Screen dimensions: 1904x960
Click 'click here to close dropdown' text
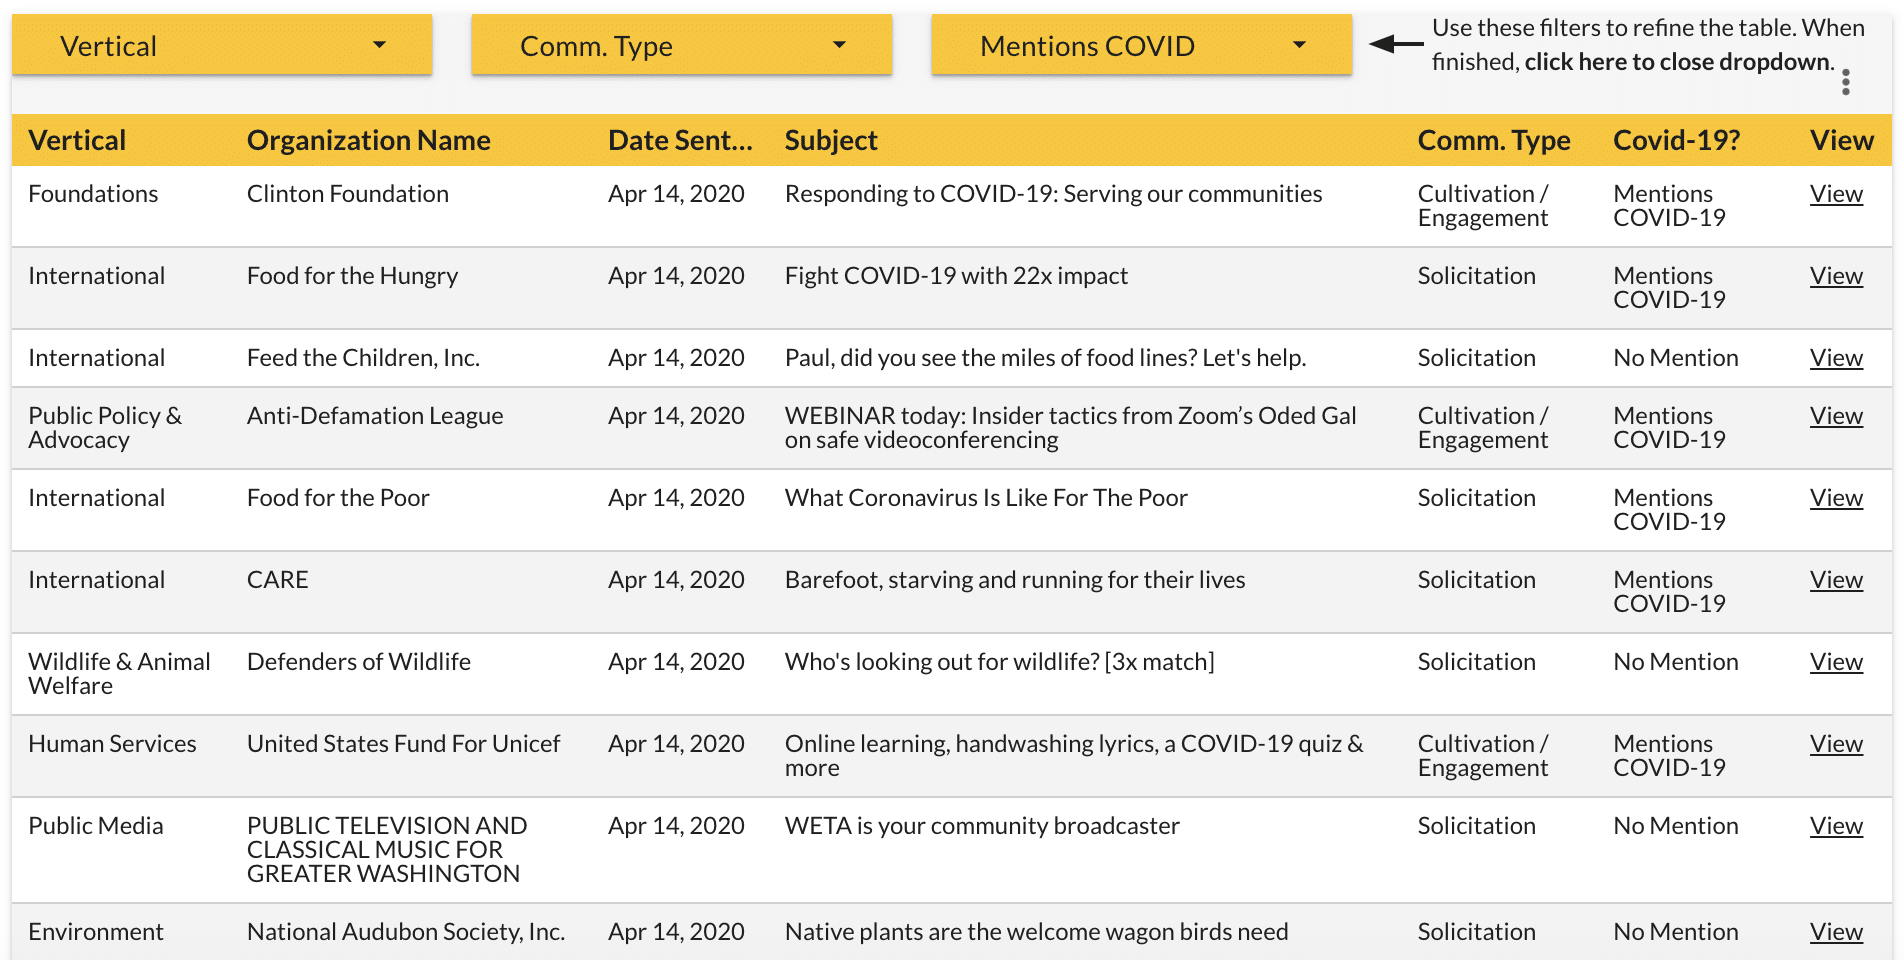pos(1679,62)
